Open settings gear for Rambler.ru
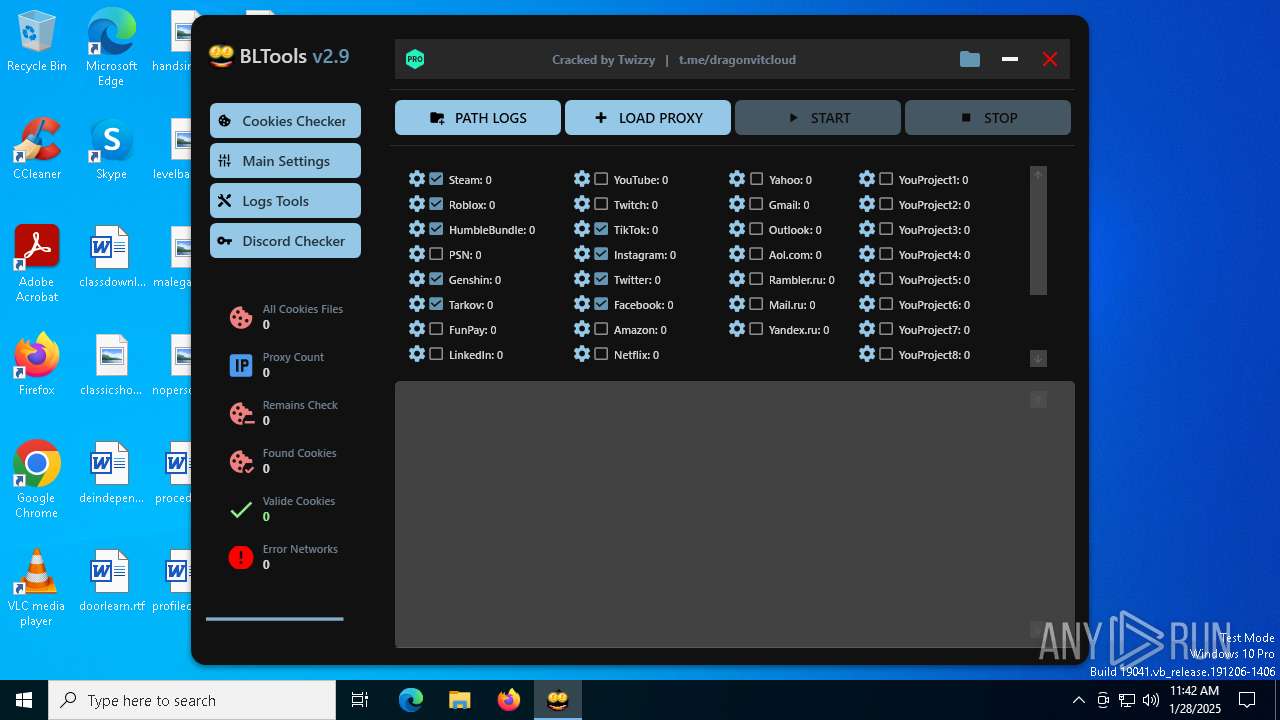Viewport: 1280px width, 720px height. [737, 279]
